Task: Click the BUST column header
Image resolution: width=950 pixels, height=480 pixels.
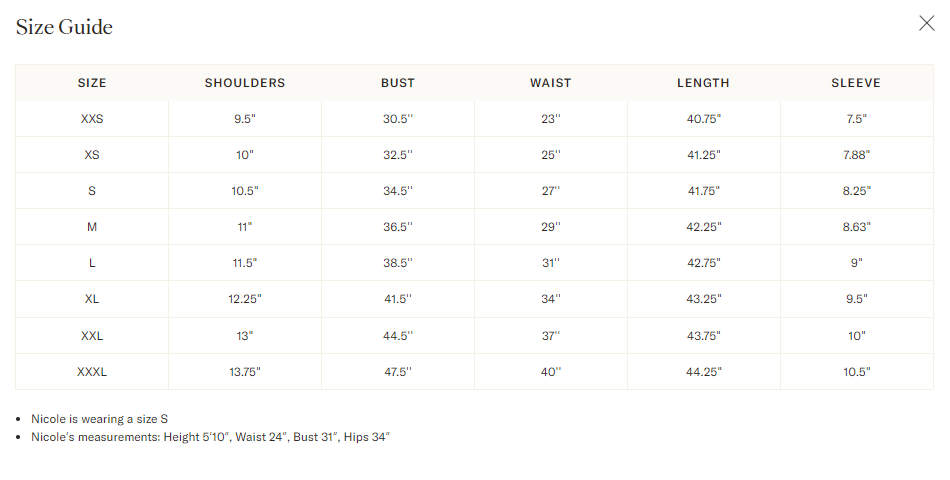Action: (x=398, y=83)
